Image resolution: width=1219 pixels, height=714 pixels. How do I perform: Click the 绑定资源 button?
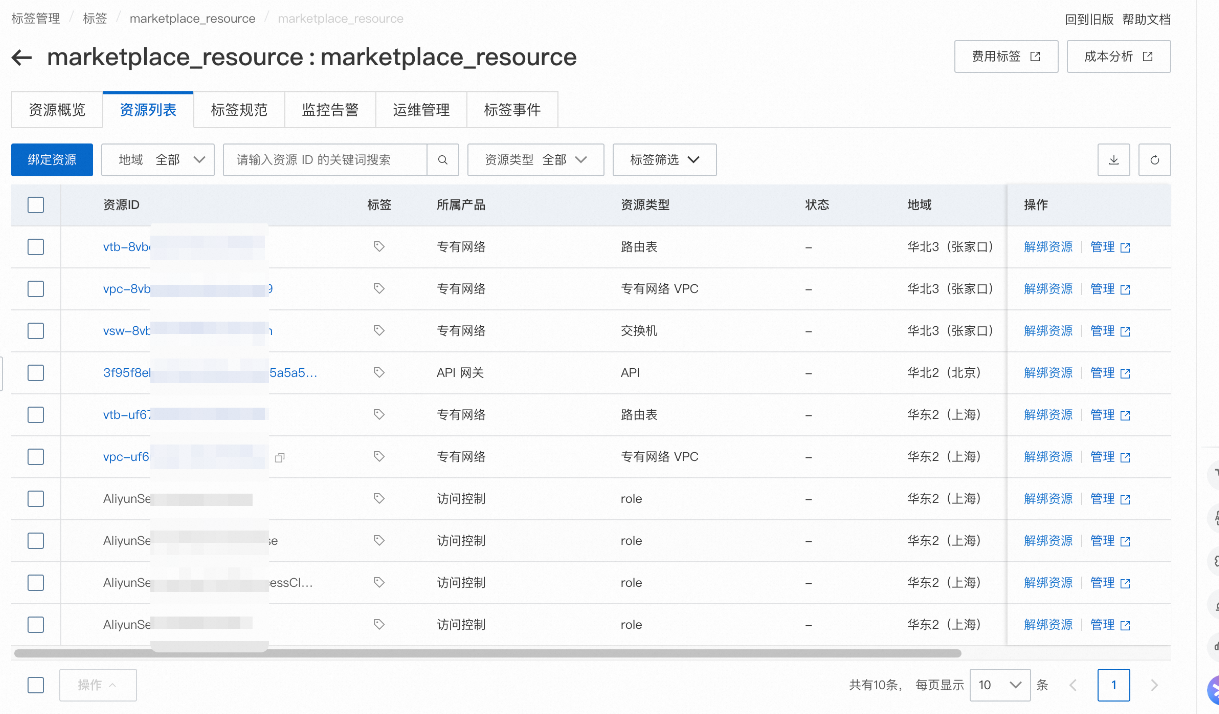tap(52, 160)
